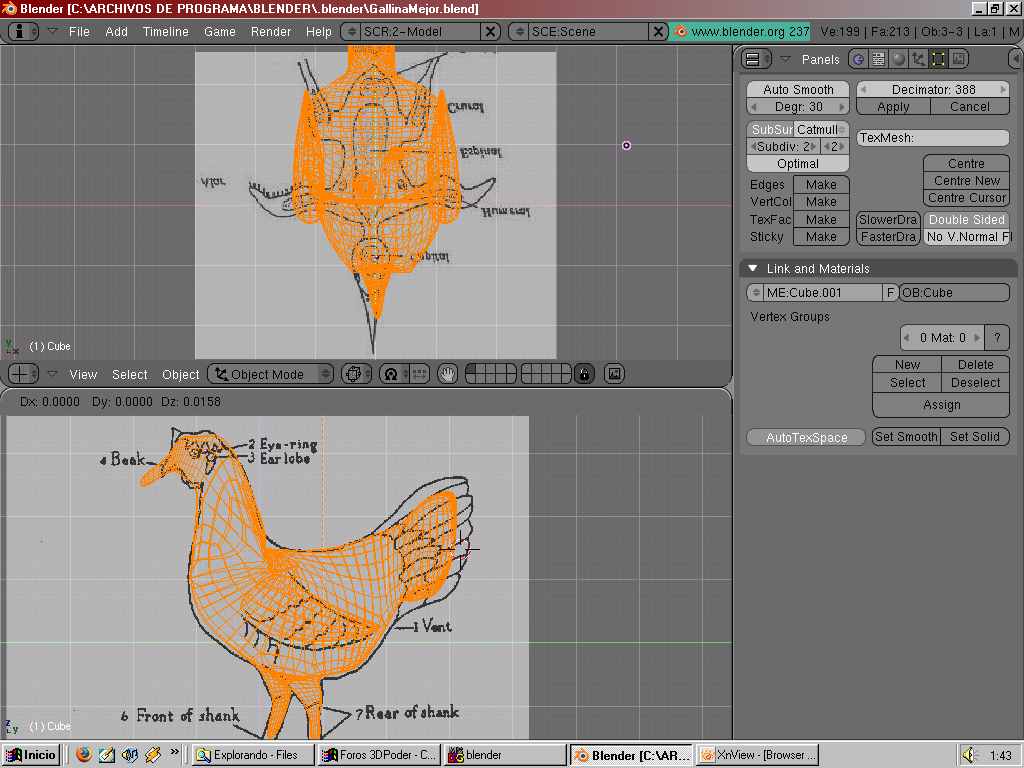Collapse the buttons window header triangle
1024x768 pixels.
pyautogui.click(x=785, y=59)
